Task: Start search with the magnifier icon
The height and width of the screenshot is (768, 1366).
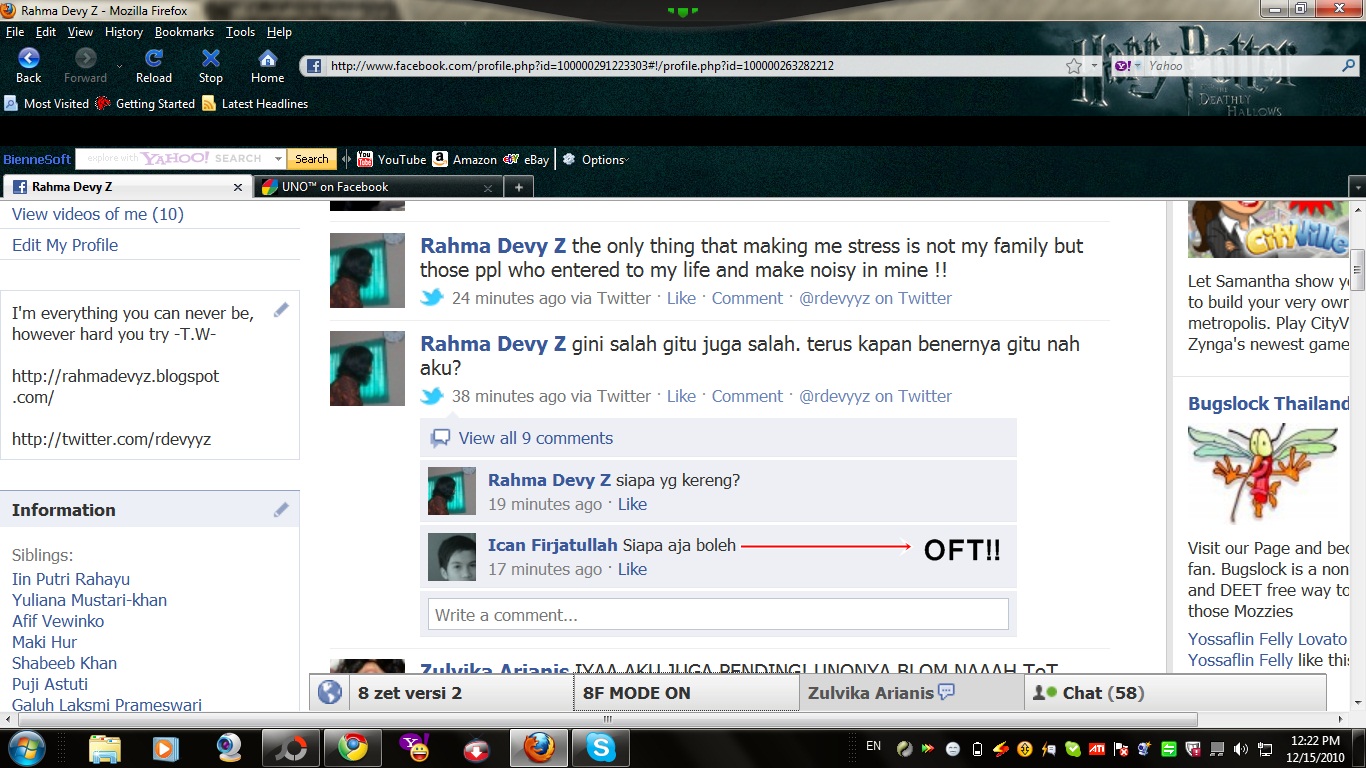Action: click(x=1349, y=66)
